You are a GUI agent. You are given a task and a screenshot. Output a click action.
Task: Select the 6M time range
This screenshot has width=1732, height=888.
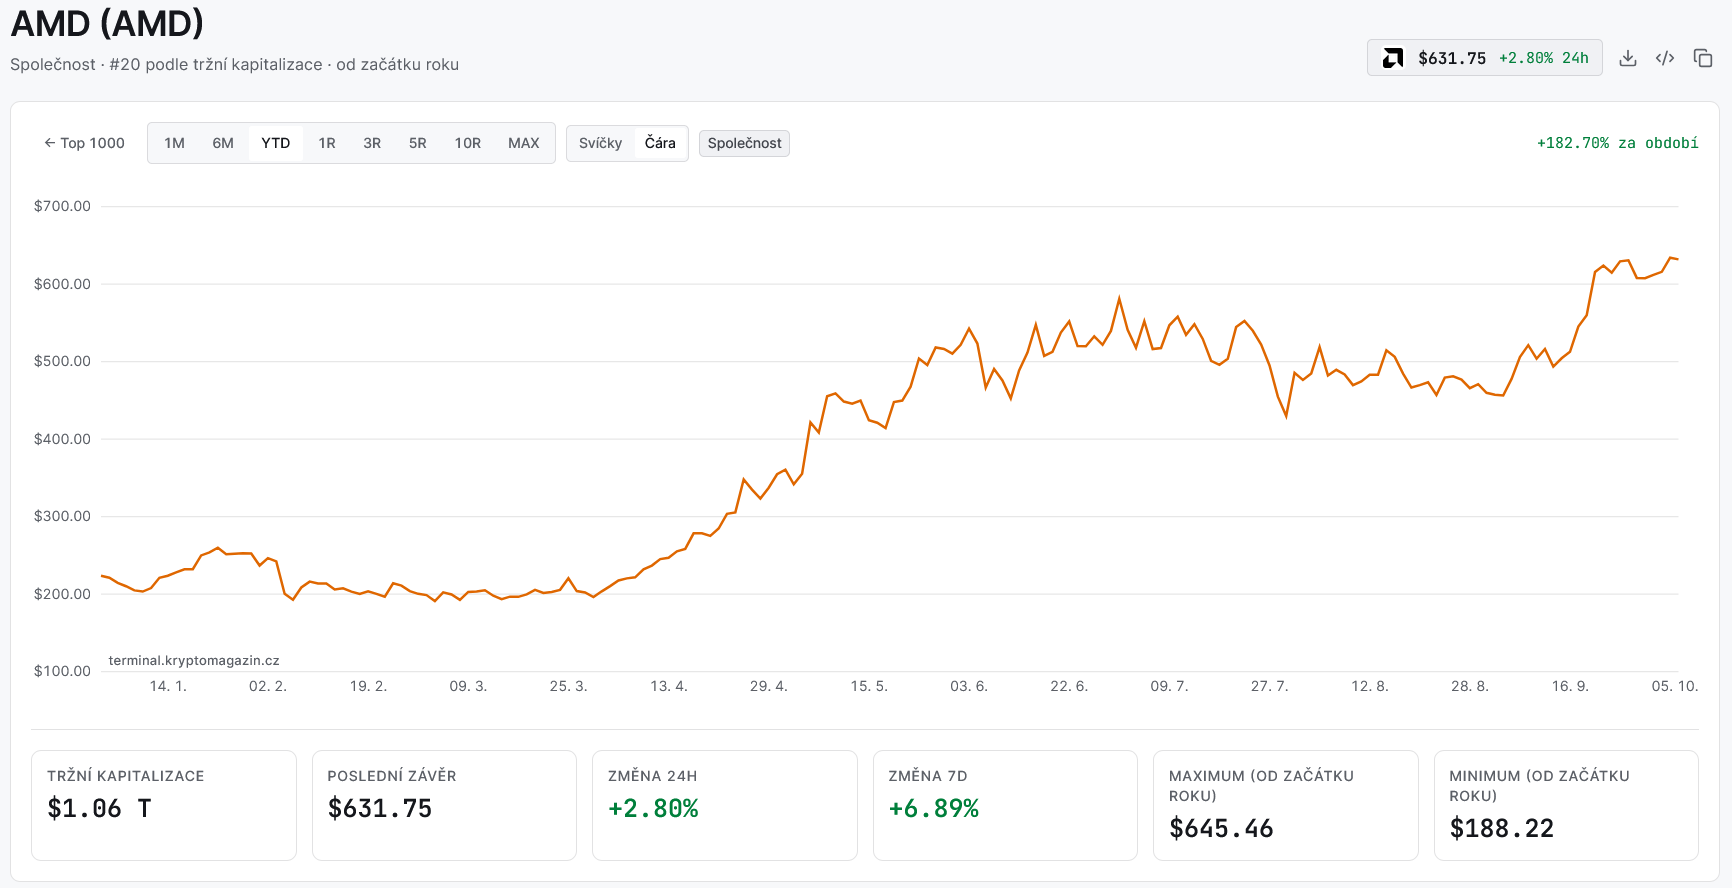(x=223, y=143)
